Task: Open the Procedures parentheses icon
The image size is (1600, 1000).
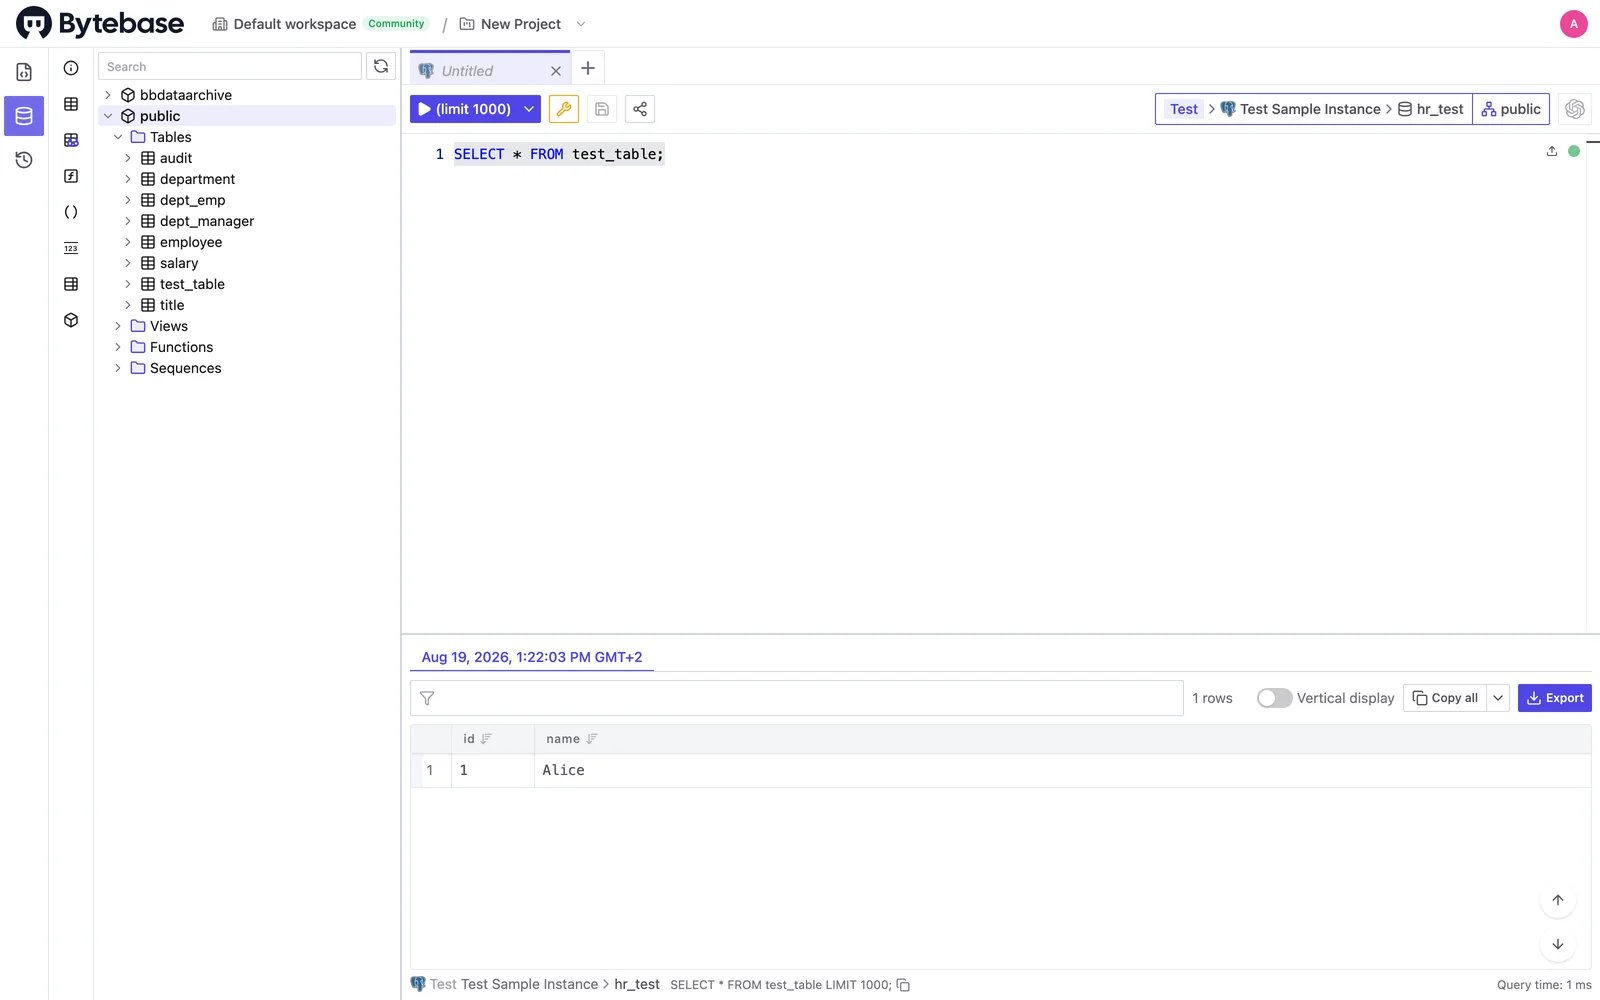Action: 71,212
